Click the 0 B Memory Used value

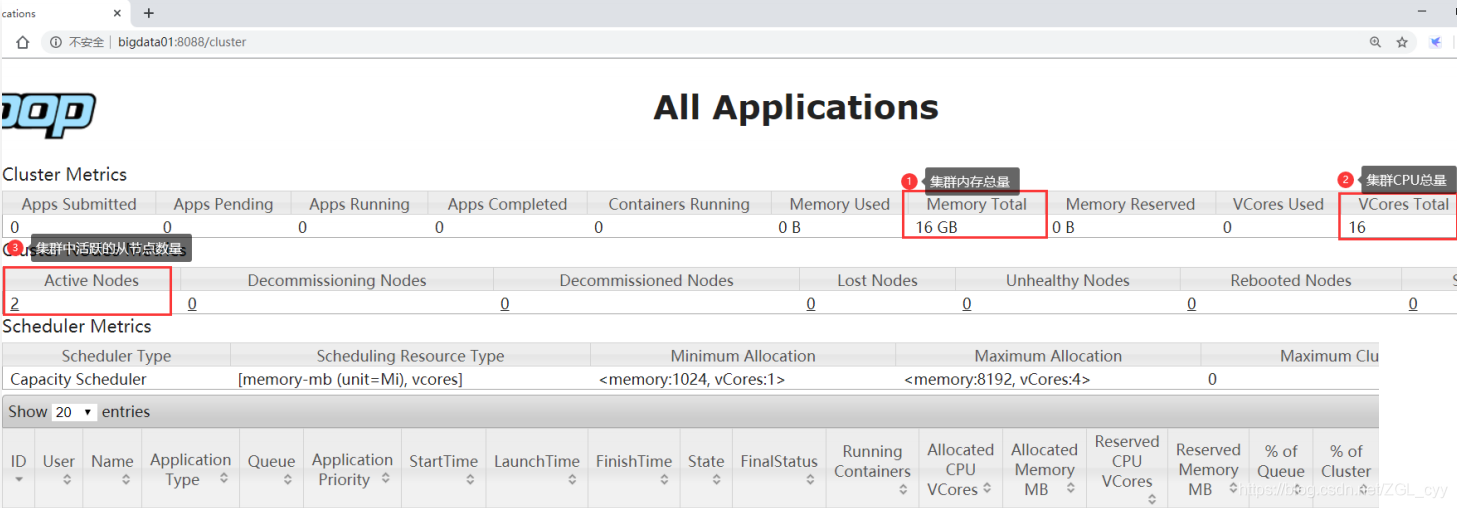[x=790, y=227]
